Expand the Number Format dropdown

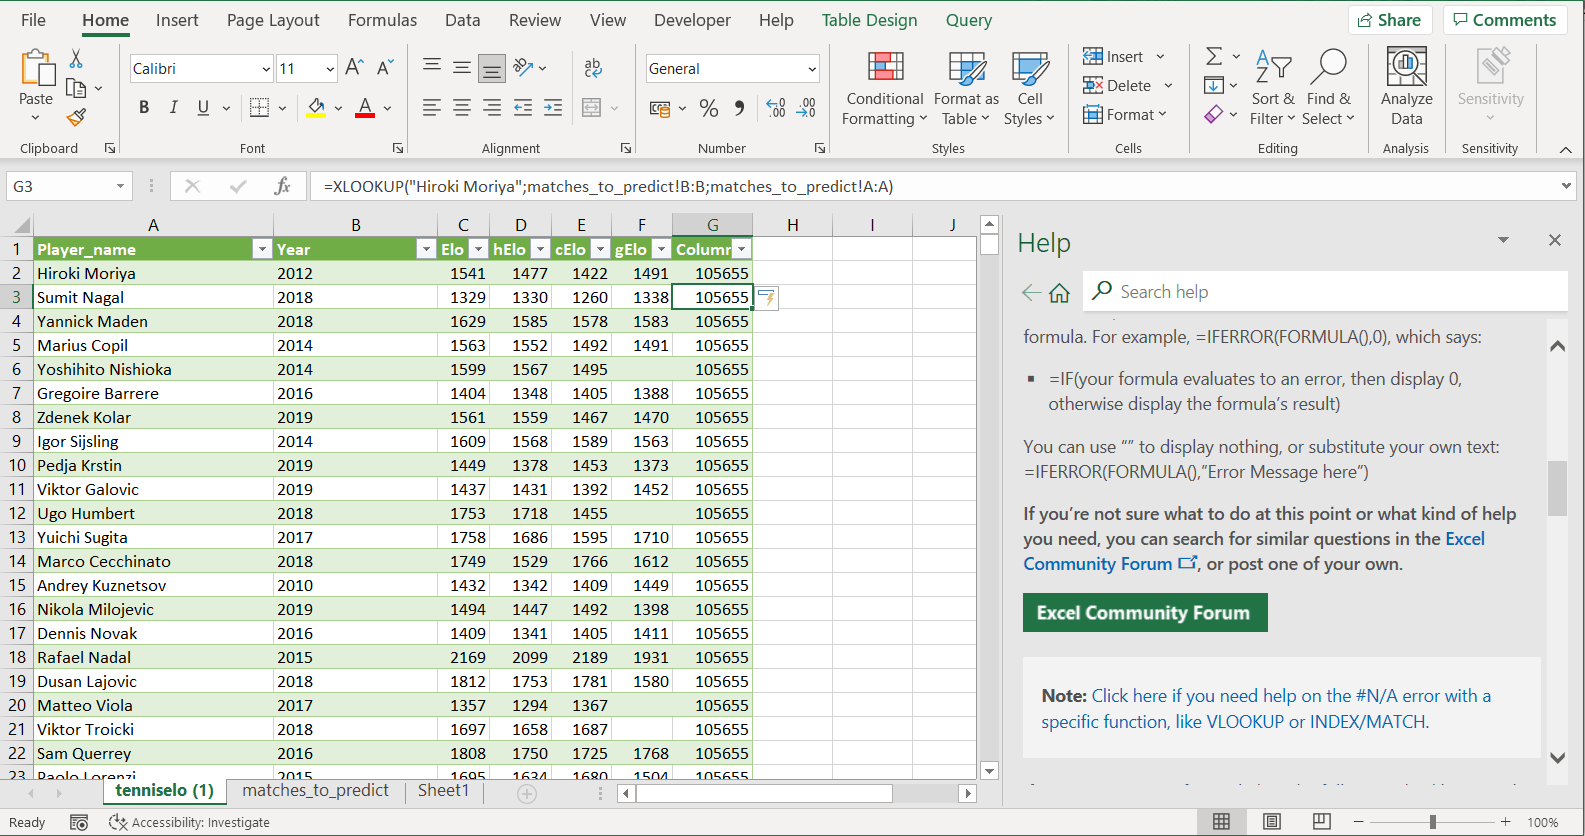tap(811, 69)
